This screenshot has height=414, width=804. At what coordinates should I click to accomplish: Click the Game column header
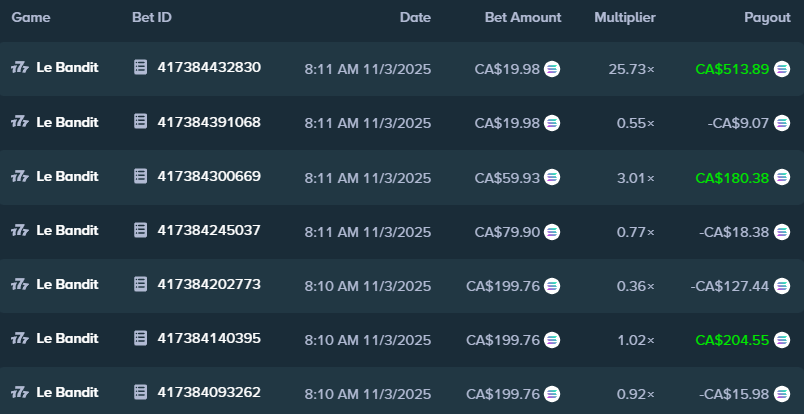(x=31, y=17)
